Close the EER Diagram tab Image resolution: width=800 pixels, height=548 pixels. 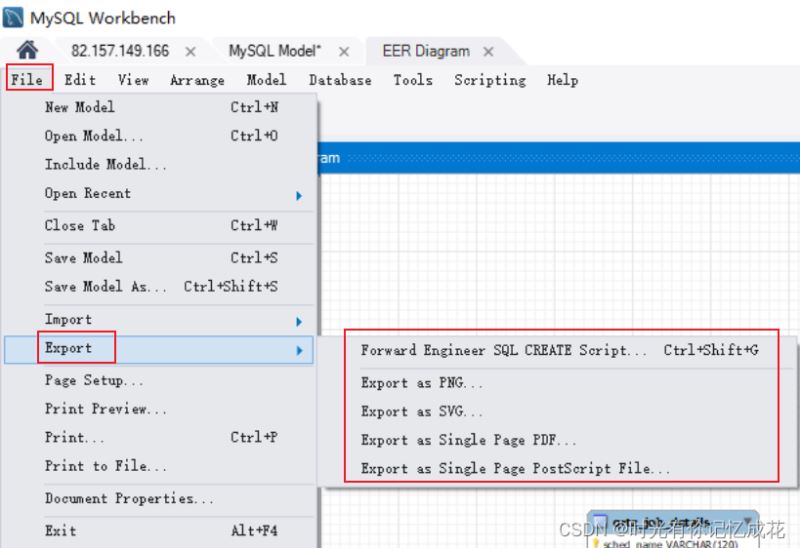[x=488, y=52]
